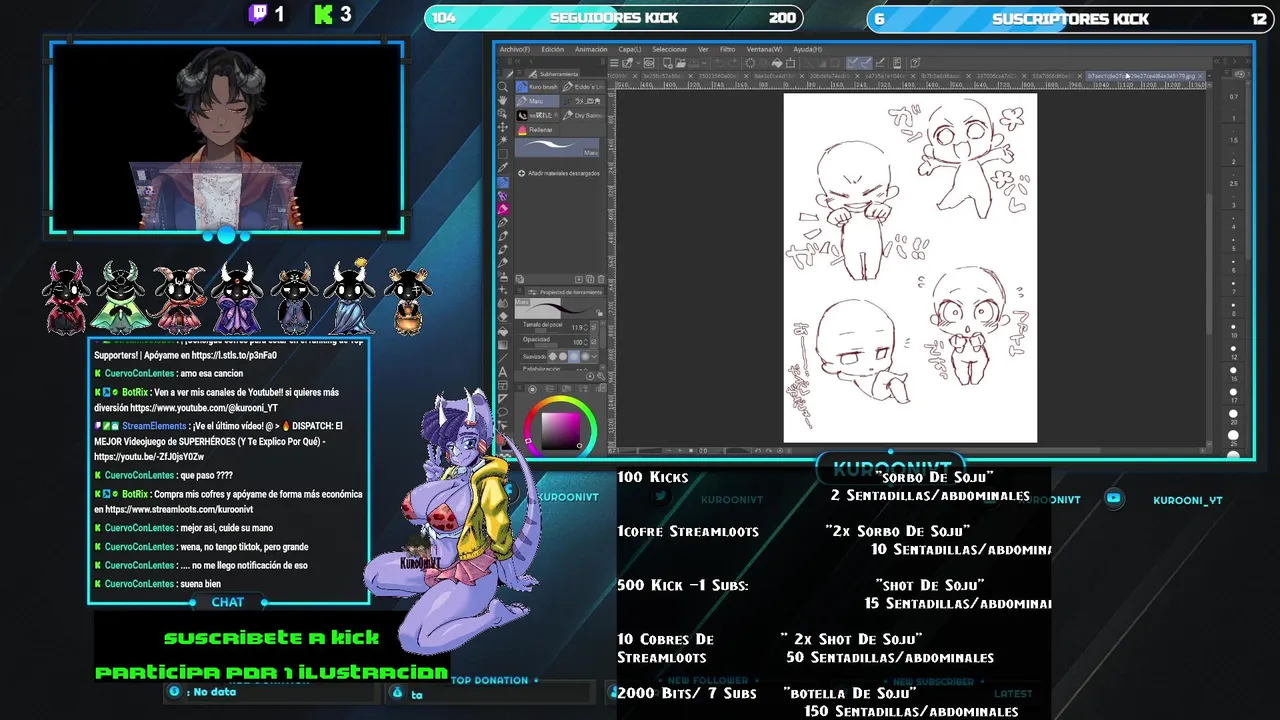1280x720 pixels.
Task: Select the Zoom magnifier tool
Action: (503, 87)
